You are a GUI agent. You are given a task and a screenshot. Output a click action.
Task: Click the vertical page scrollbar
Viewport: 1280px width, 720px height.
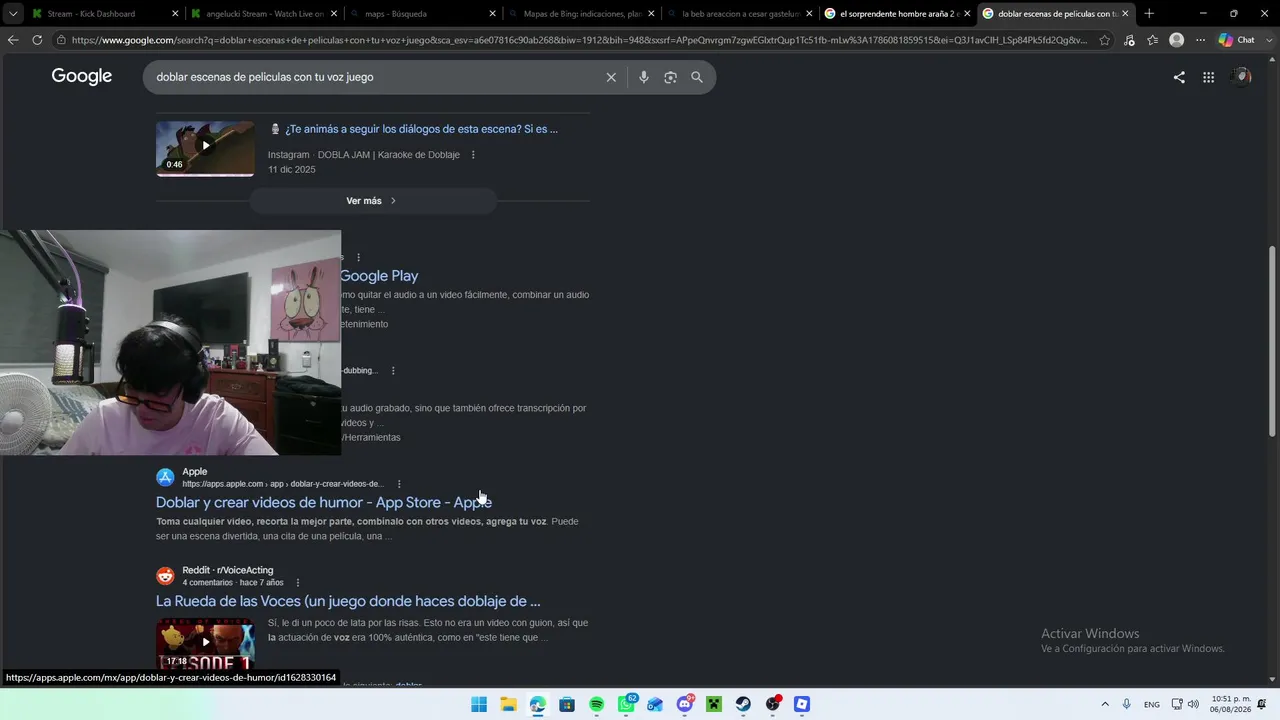tap(1272, 340)
